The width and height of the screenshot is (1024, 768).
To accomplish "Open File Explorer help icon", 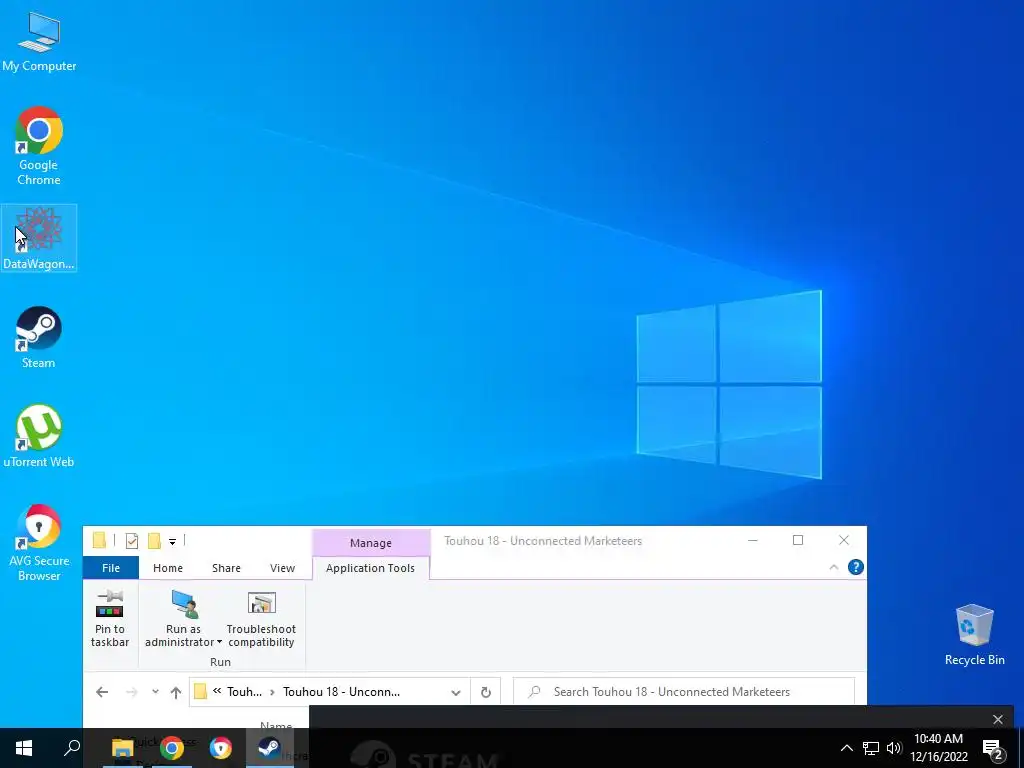I will click(x=856, y=567).
